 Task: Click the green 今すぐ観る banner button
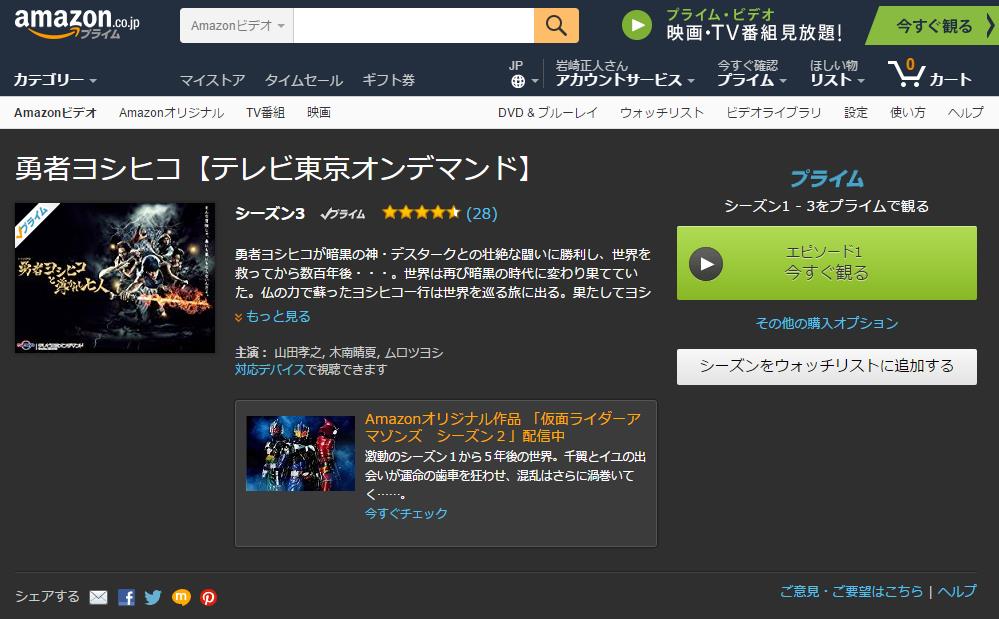[933, 25]
